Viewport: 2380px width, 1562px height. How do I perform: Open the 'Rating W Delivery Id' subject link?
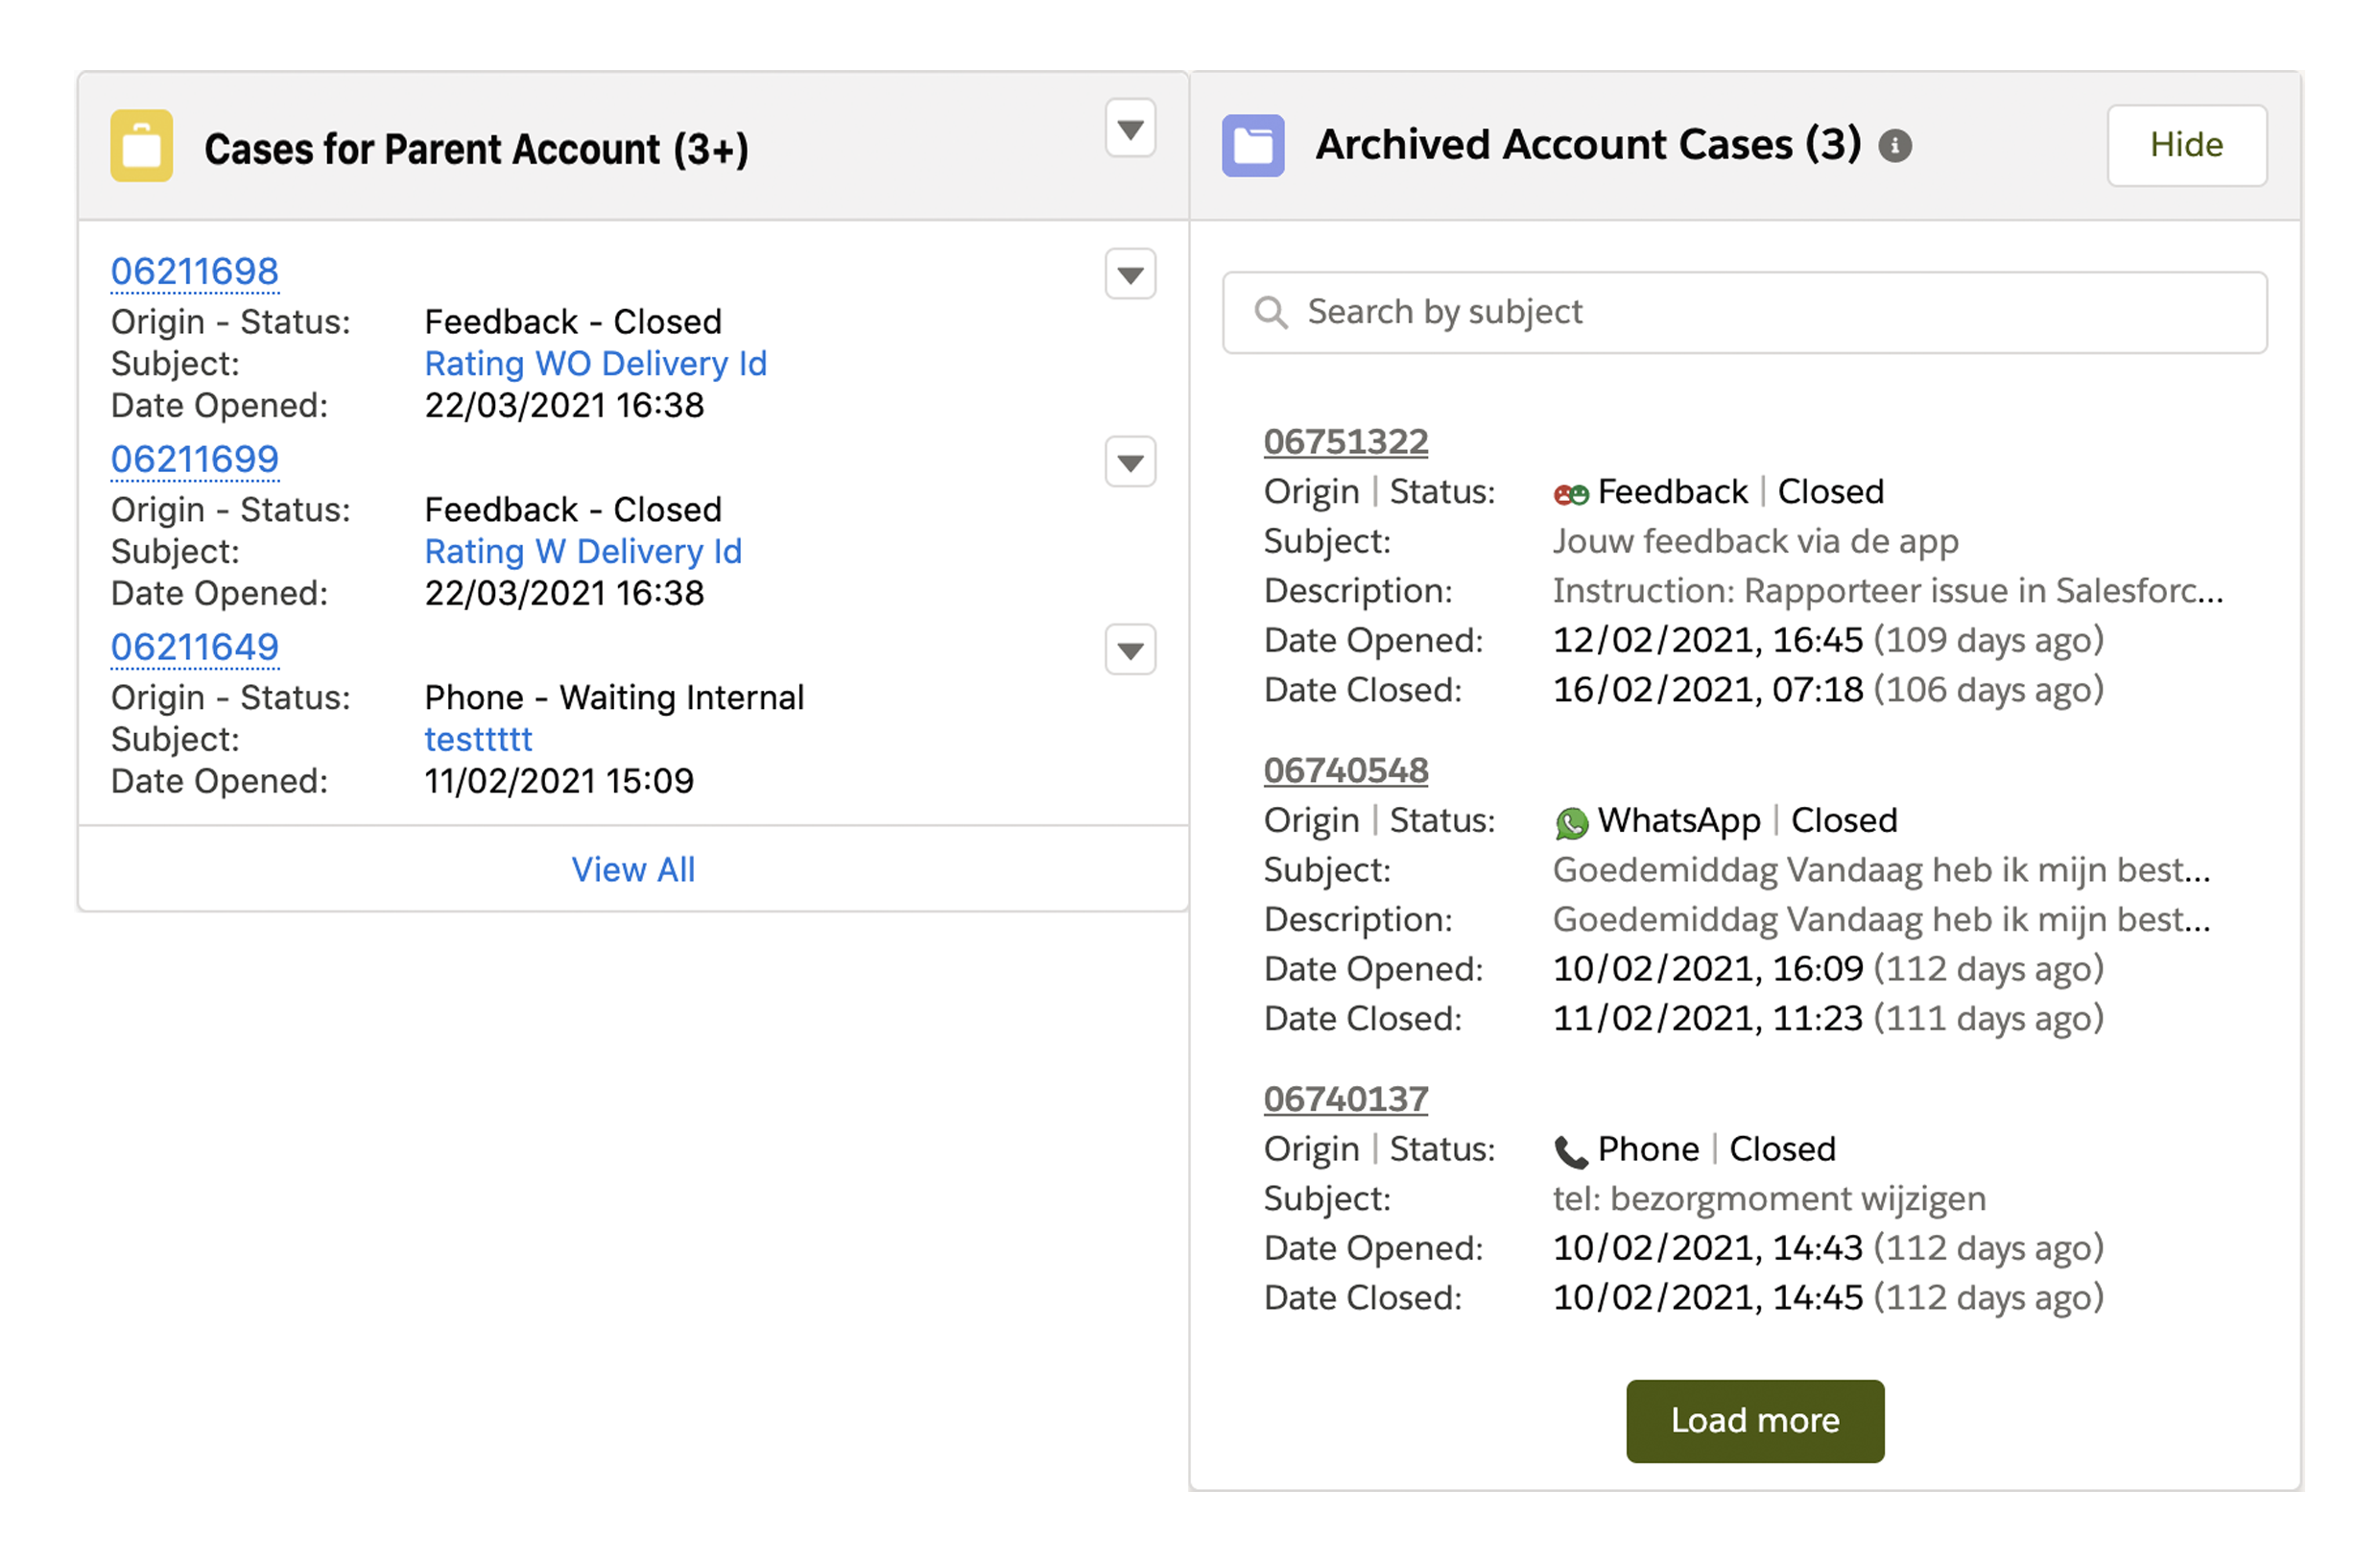point(583,552)
